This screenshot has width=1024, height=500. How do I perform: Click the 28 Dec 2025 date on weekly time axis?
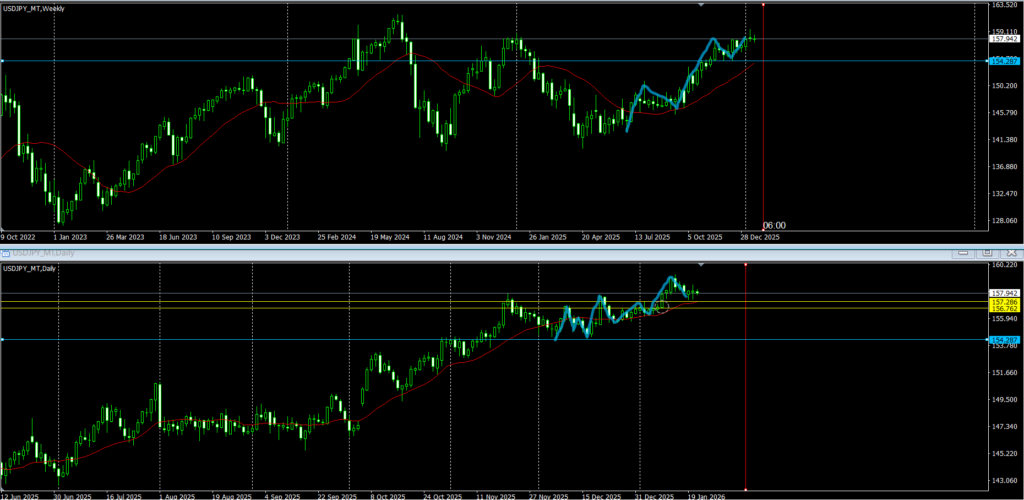[x=758, y=238]
